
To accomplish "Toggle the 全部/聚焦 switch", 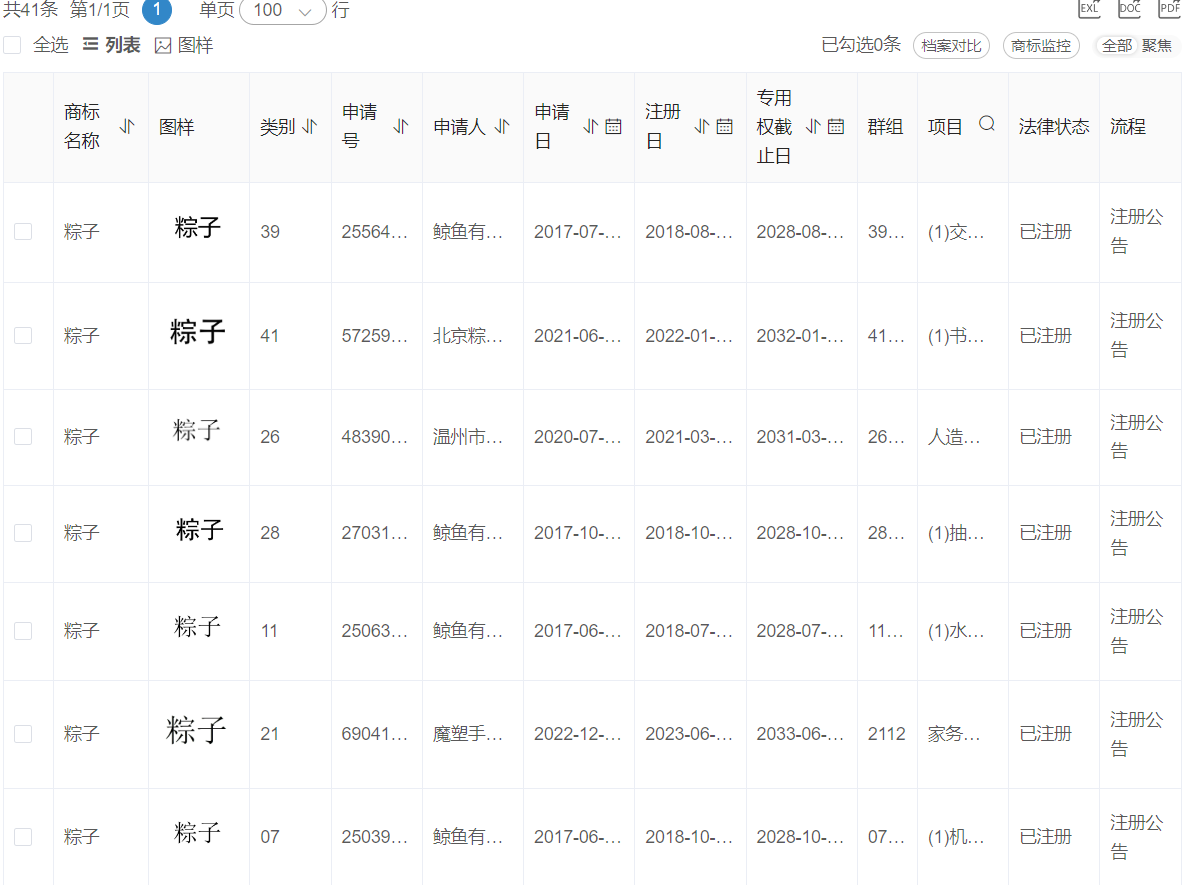I will pyautogui.click(x=1136, y=46).
